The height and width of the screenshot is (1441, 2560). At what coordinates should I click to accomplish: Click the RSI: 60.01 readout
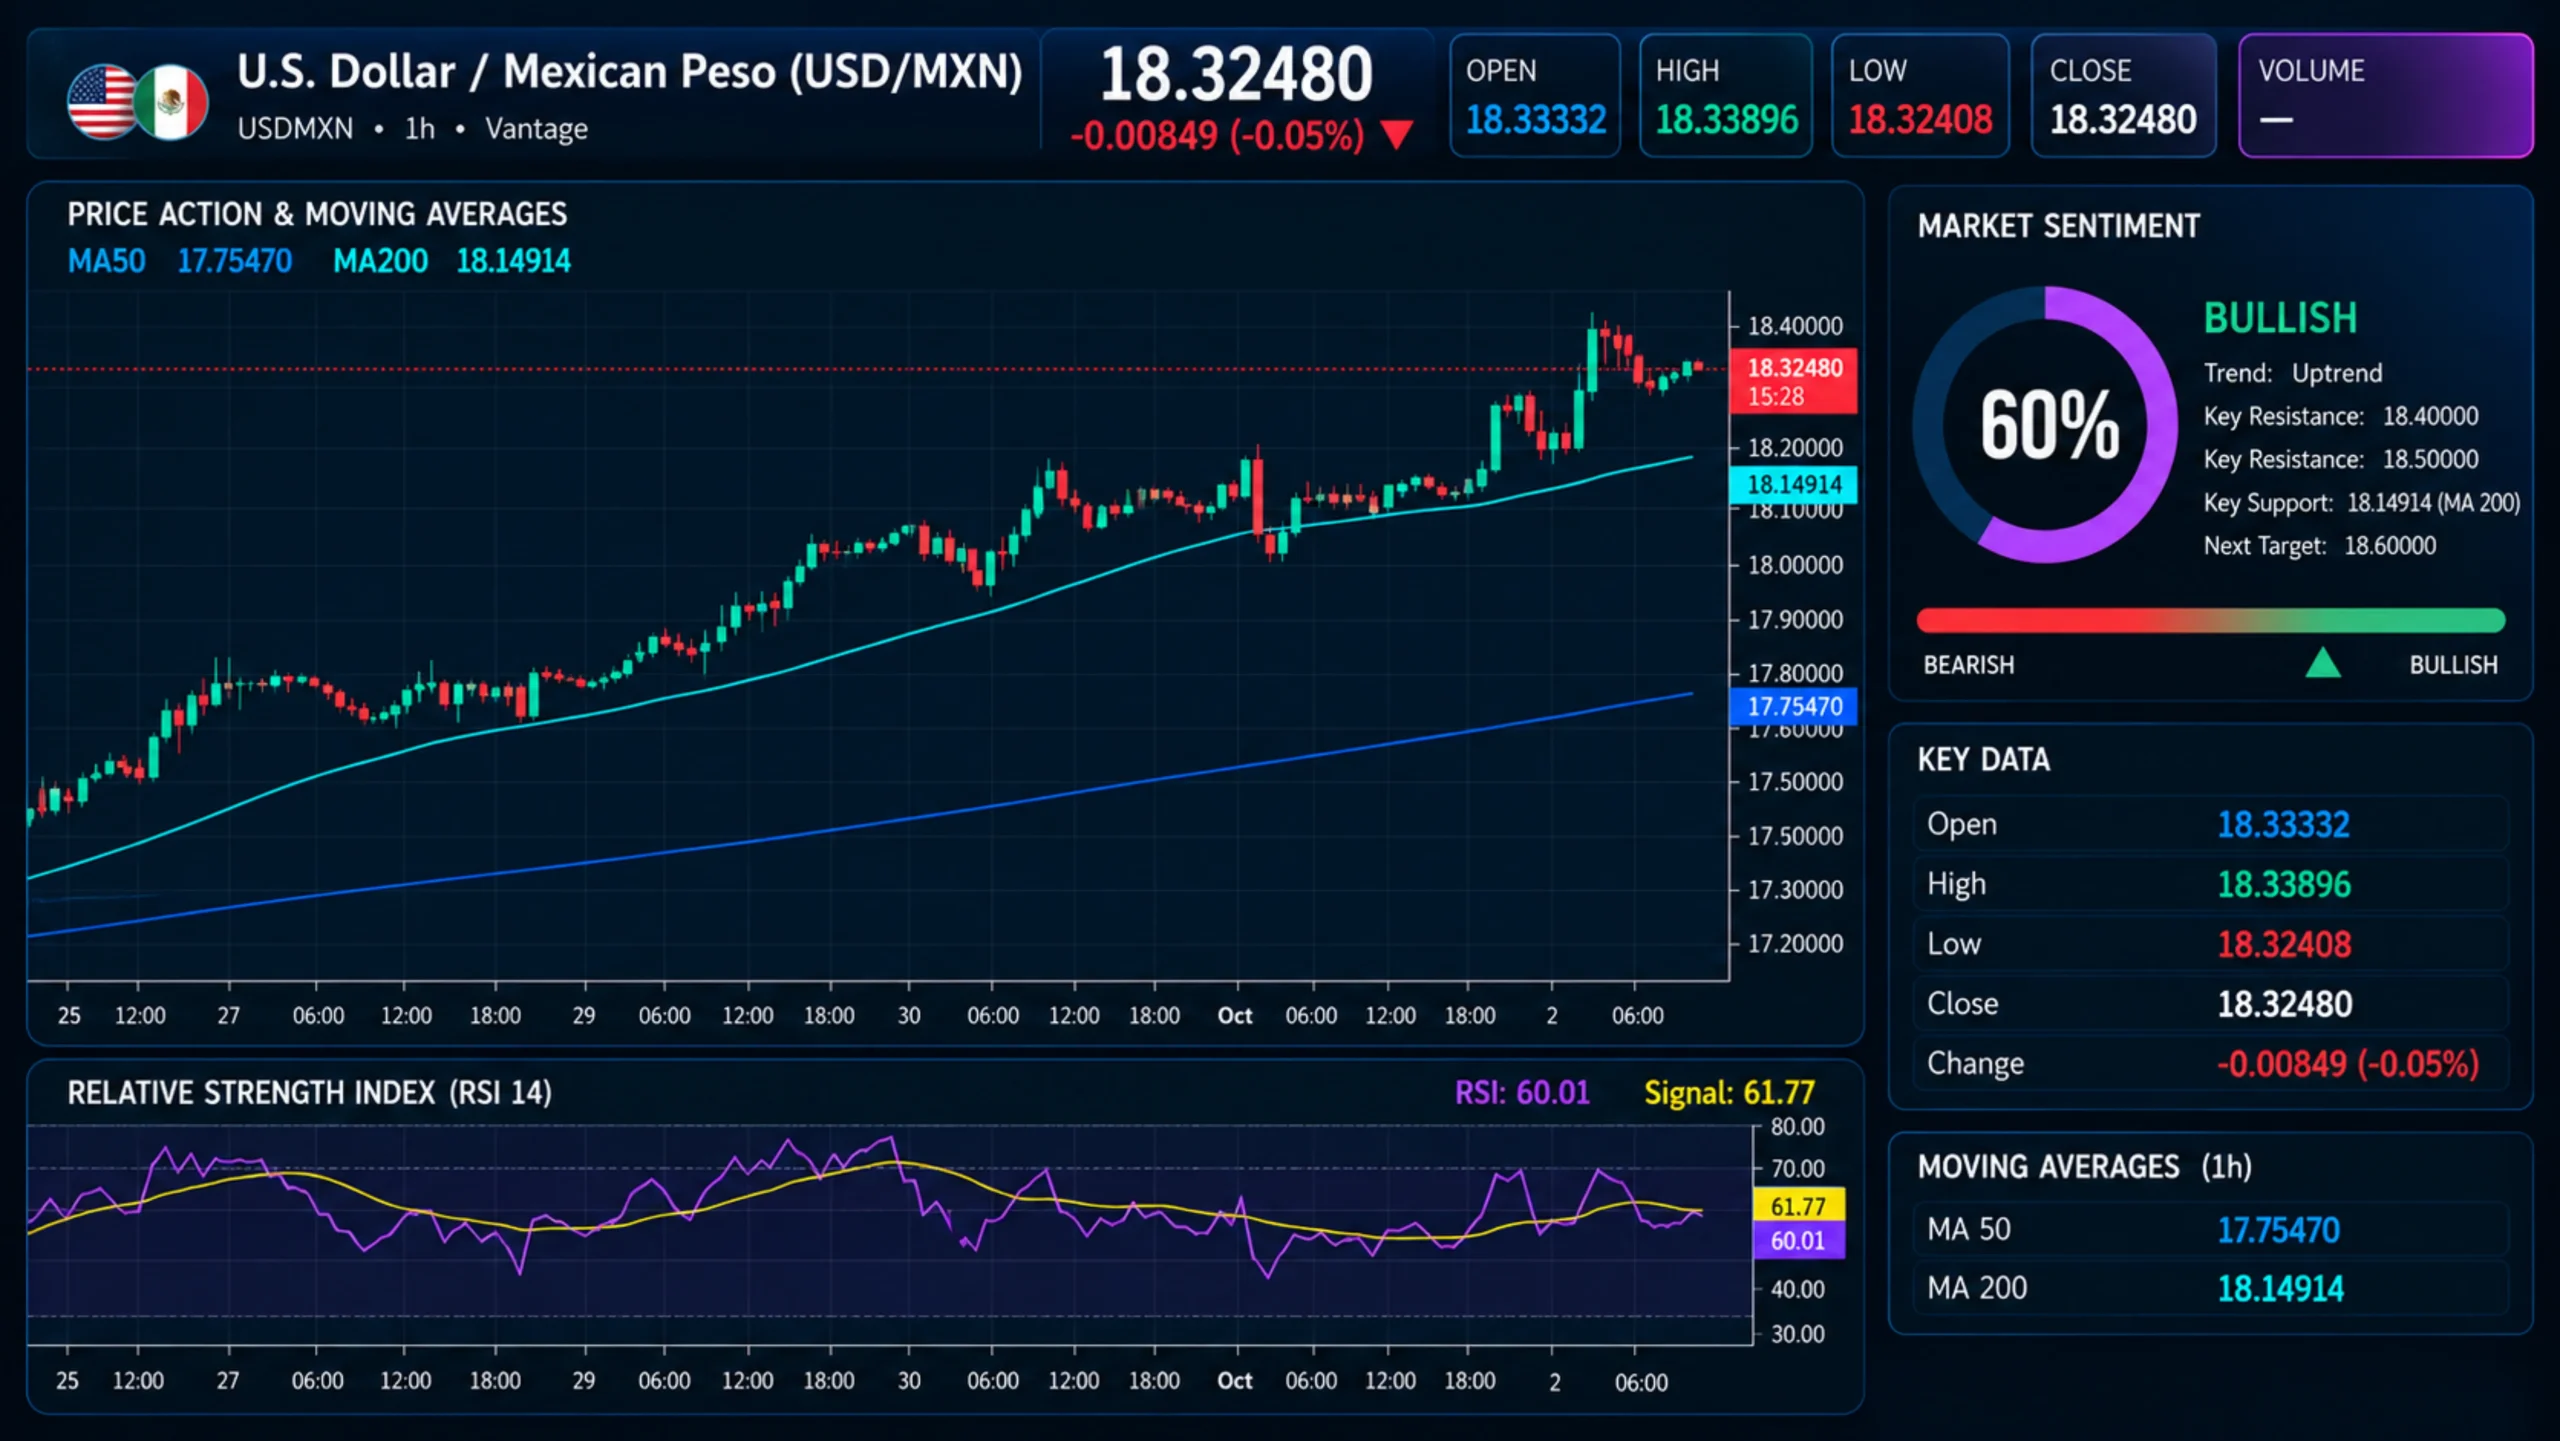click(x=1522, y=1092)
